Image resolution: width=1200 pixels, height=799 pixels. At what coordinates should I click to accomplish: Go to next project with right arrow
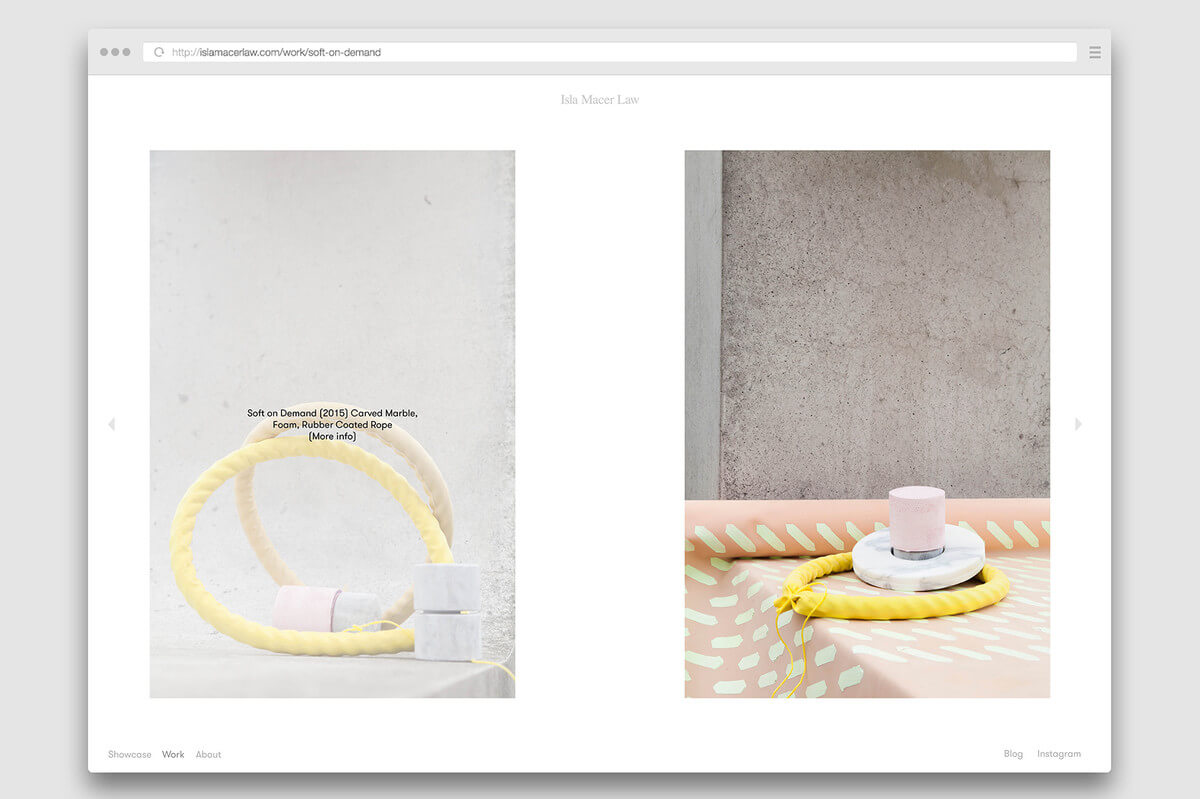pyautogui.click(x=1078, y=424)
